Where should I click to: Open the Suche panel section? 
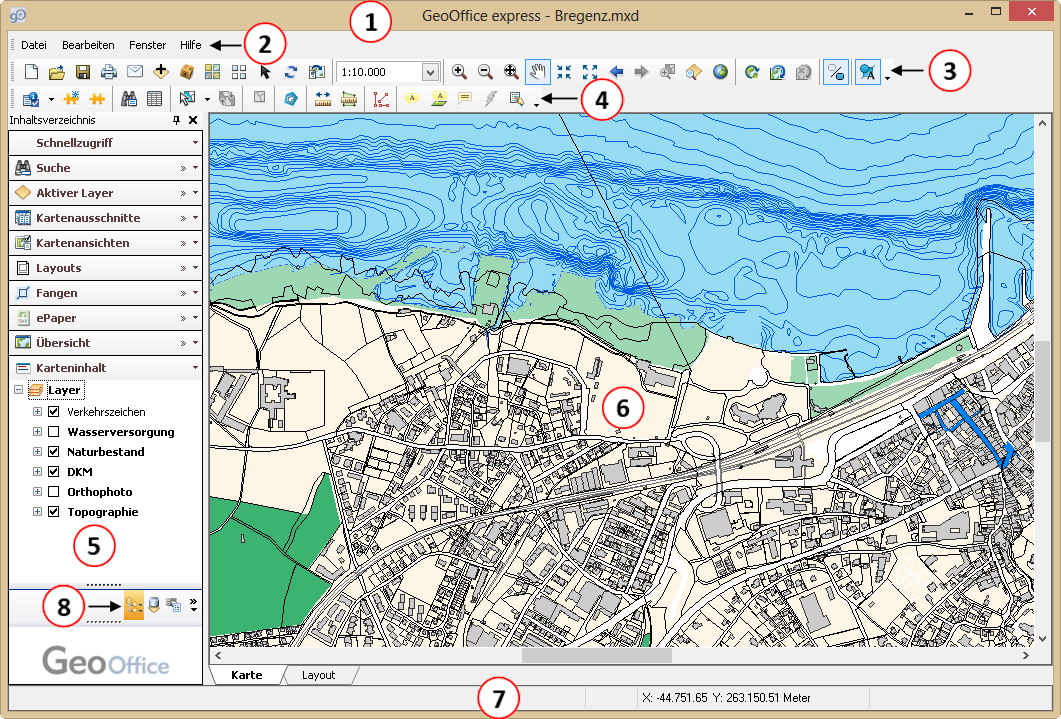(x=53, y=168)
